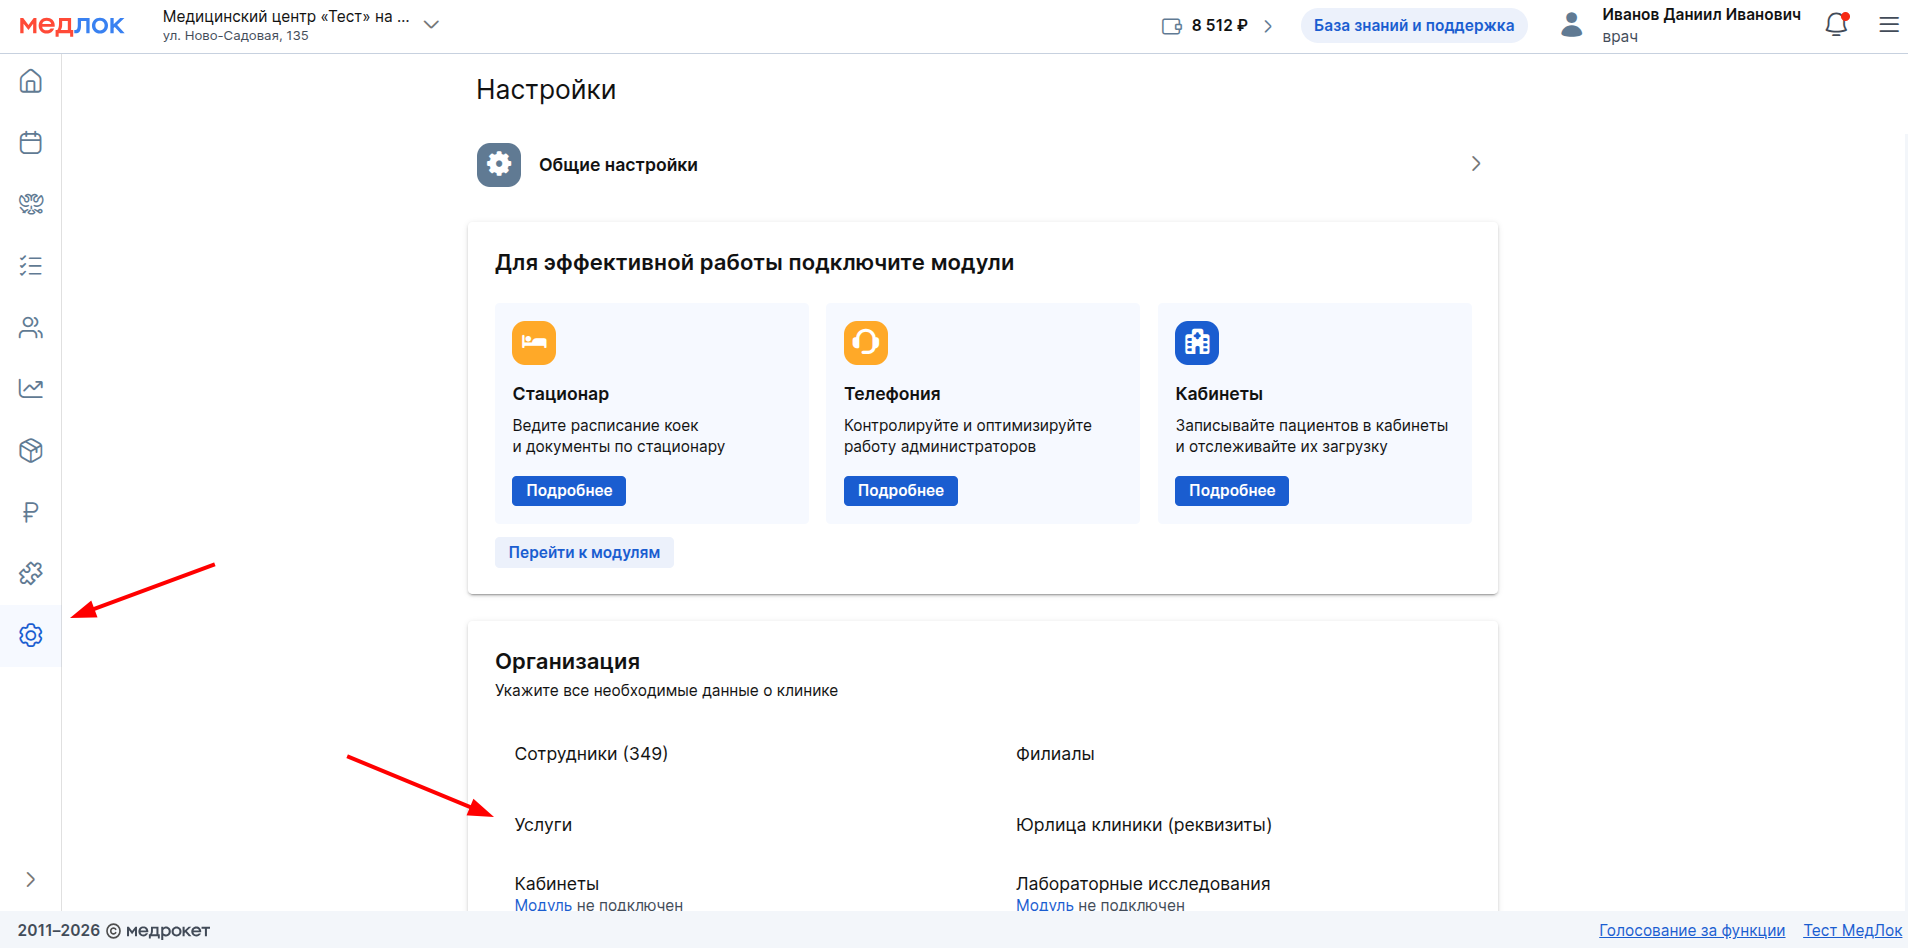Open the hamburger menu at top right
Viewport: 1908px width, 948px height.
pos(1888,25)
